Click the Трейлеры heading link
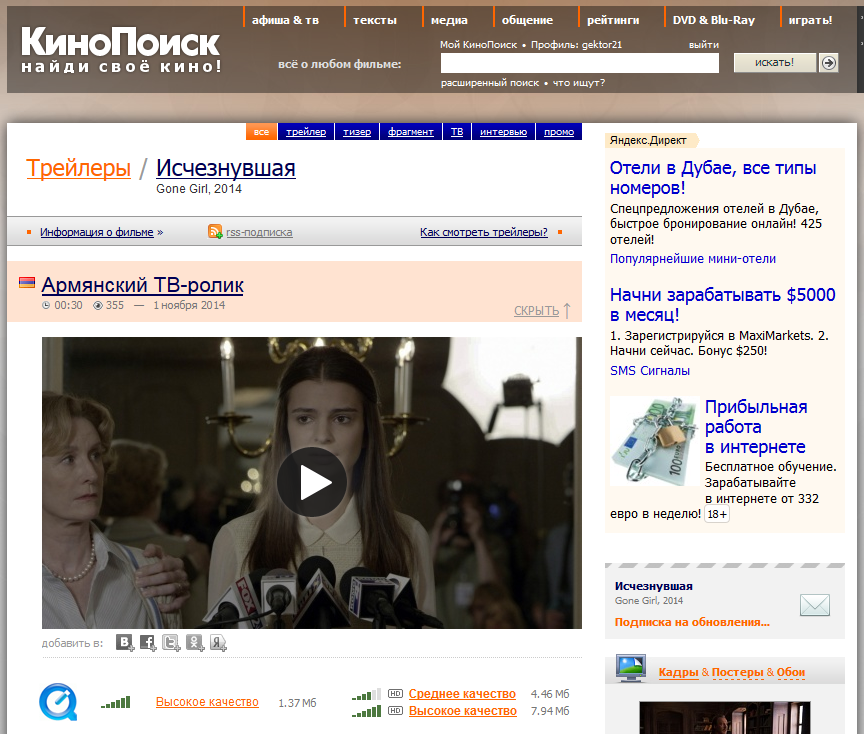Image resolution: width=864 pixels, height=734 pixels. pyautogui.click(x=78, y=168)
